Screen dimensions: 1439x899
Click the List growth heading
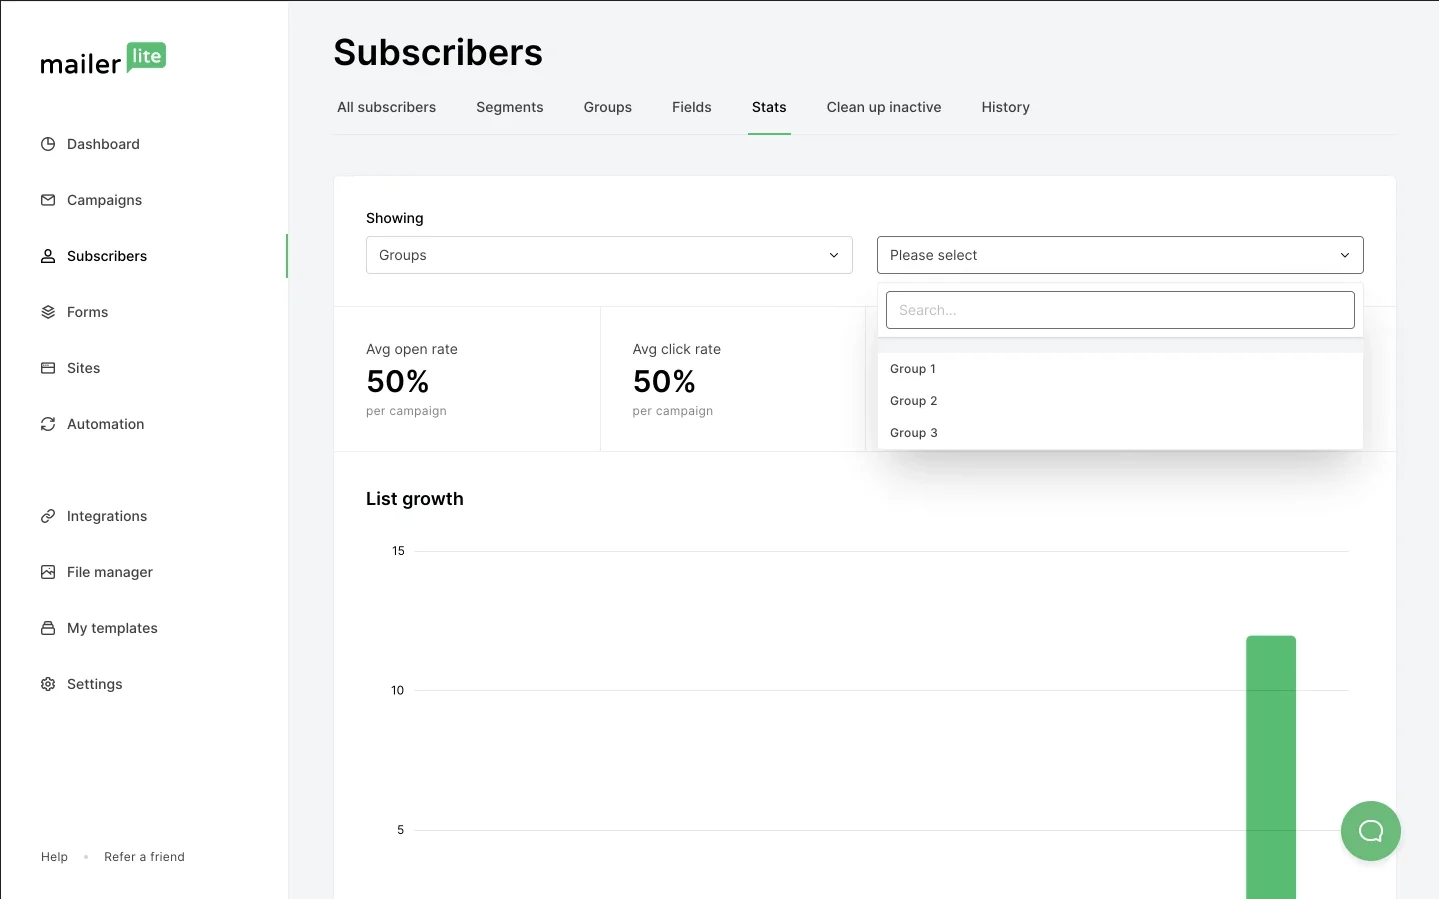coord(415,499)
